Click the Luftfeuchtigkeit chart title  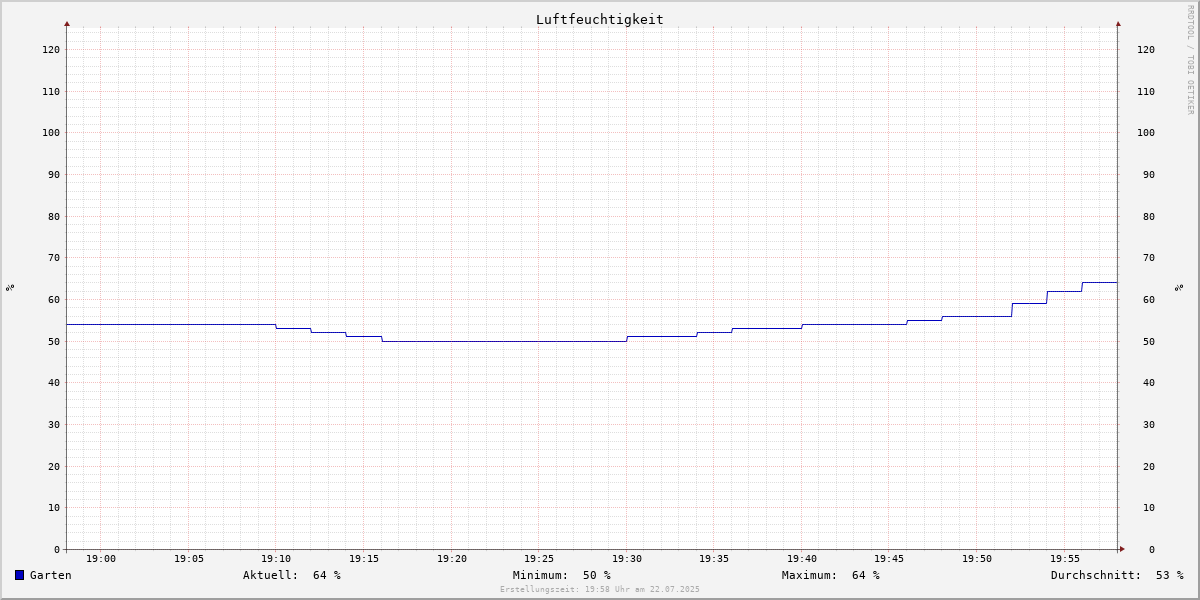point(599,19)
